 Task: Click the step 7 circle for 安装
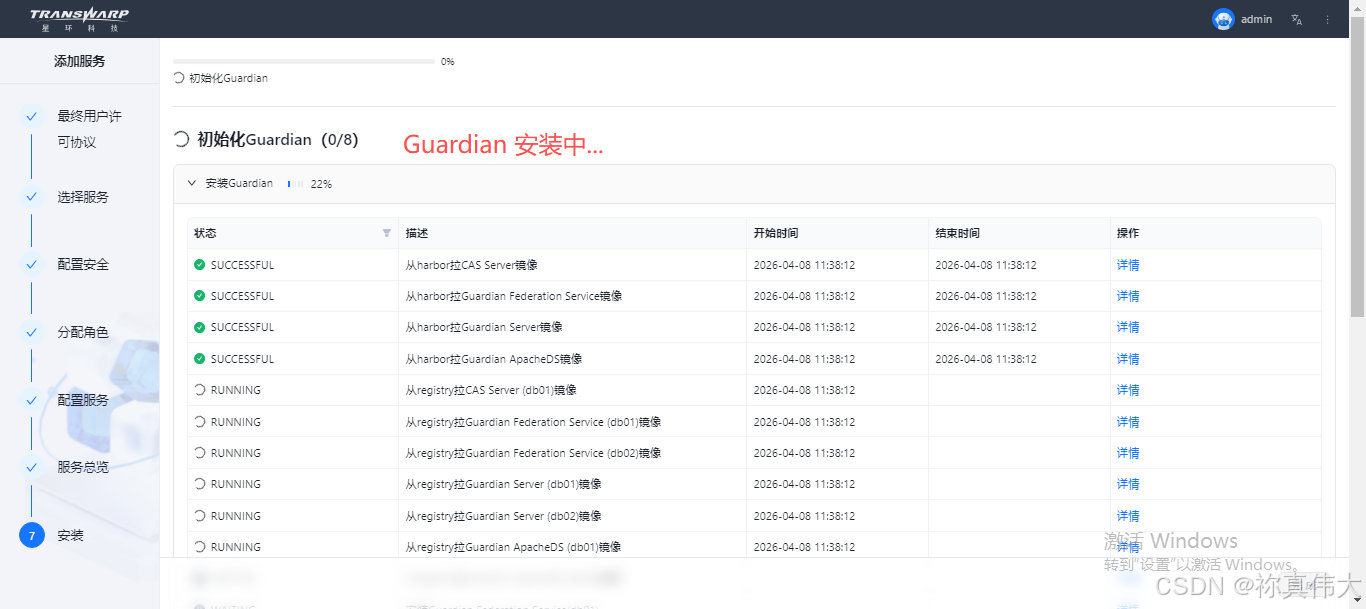[x=32, y=536]
